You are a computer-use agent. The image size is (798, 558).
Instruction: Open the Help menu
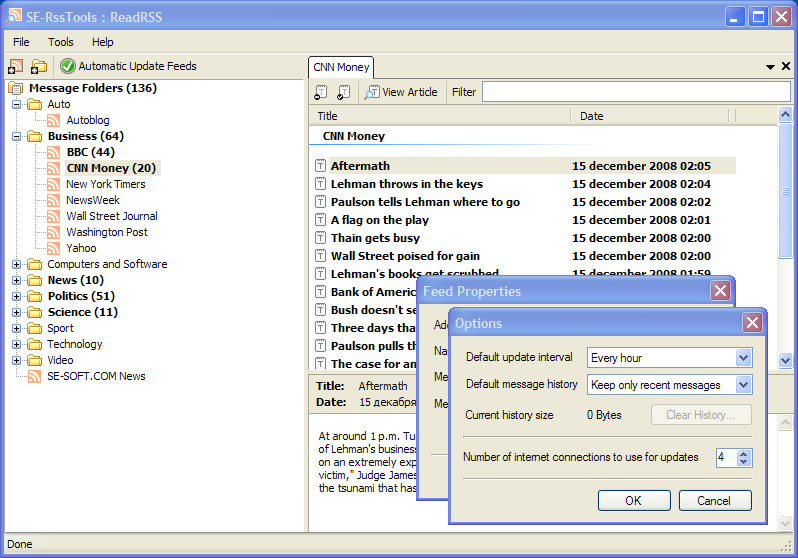coord(102,42)
